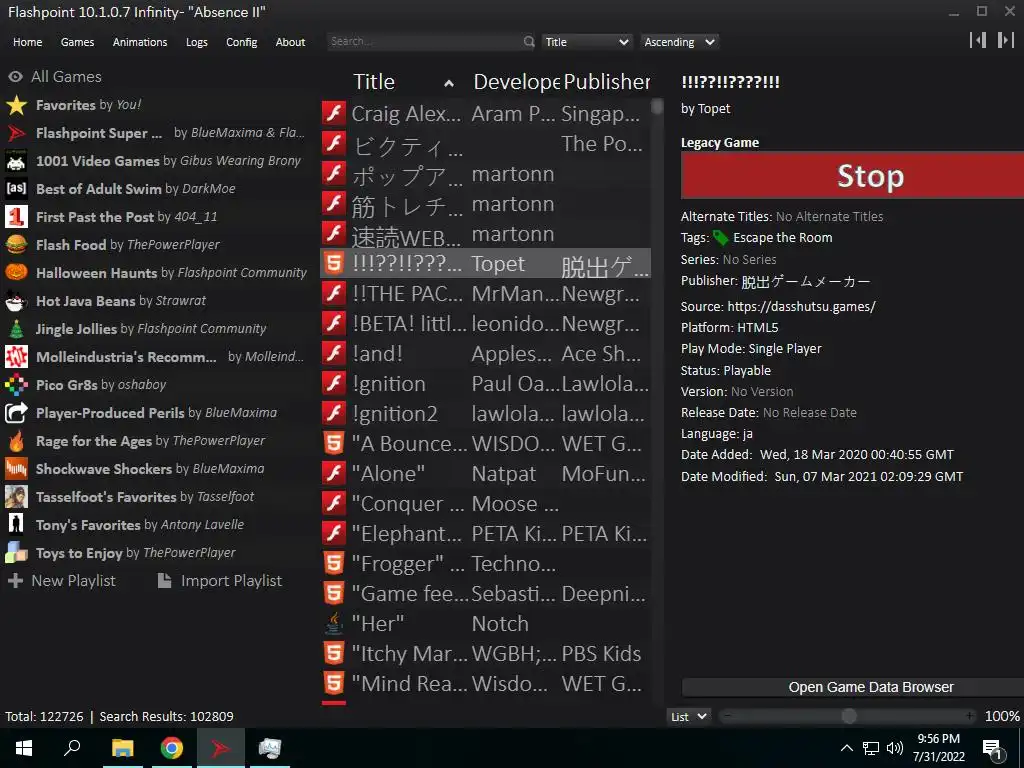Open the notification center icon
1024x768 pixels.
[993, 750]
